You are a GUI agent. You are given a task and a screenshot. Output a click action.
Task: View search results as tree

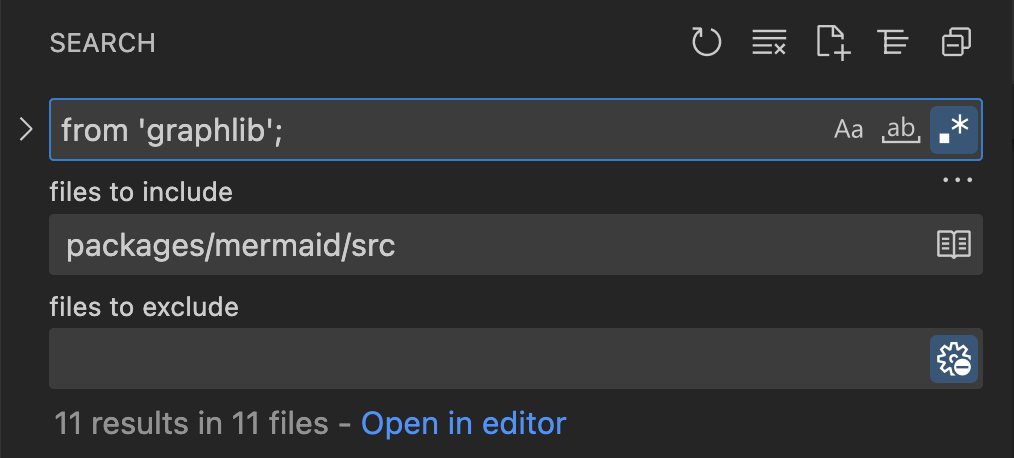click(894, 43)
